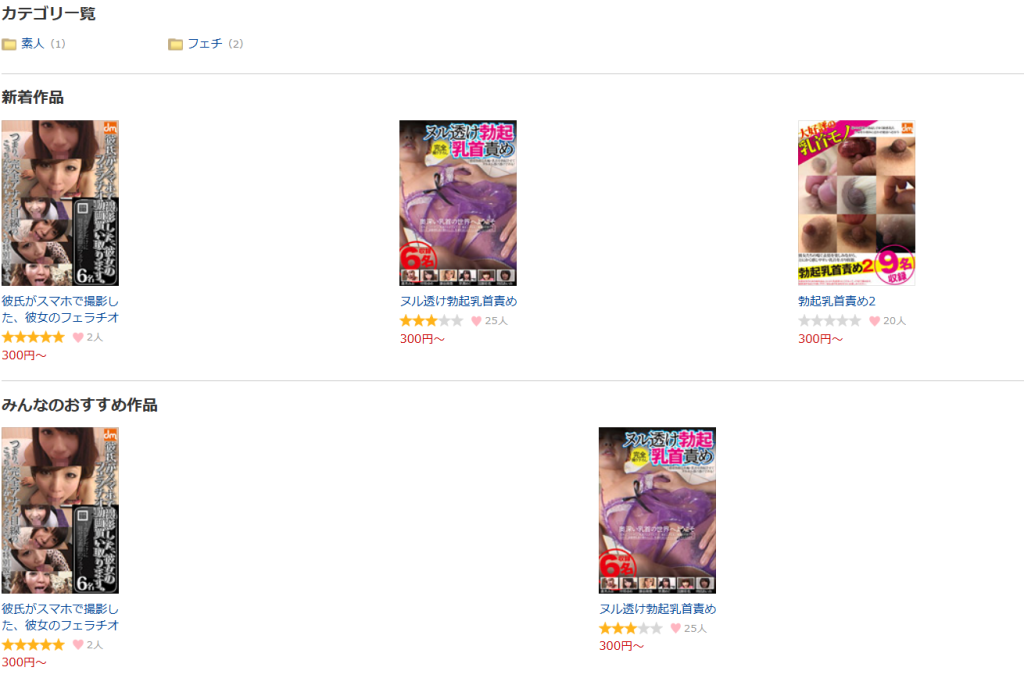Open the 彼氏がスマホで撮影した title in 新着作品
Viewport: 1024px width, 678px height.
click(x=60, y=310)
